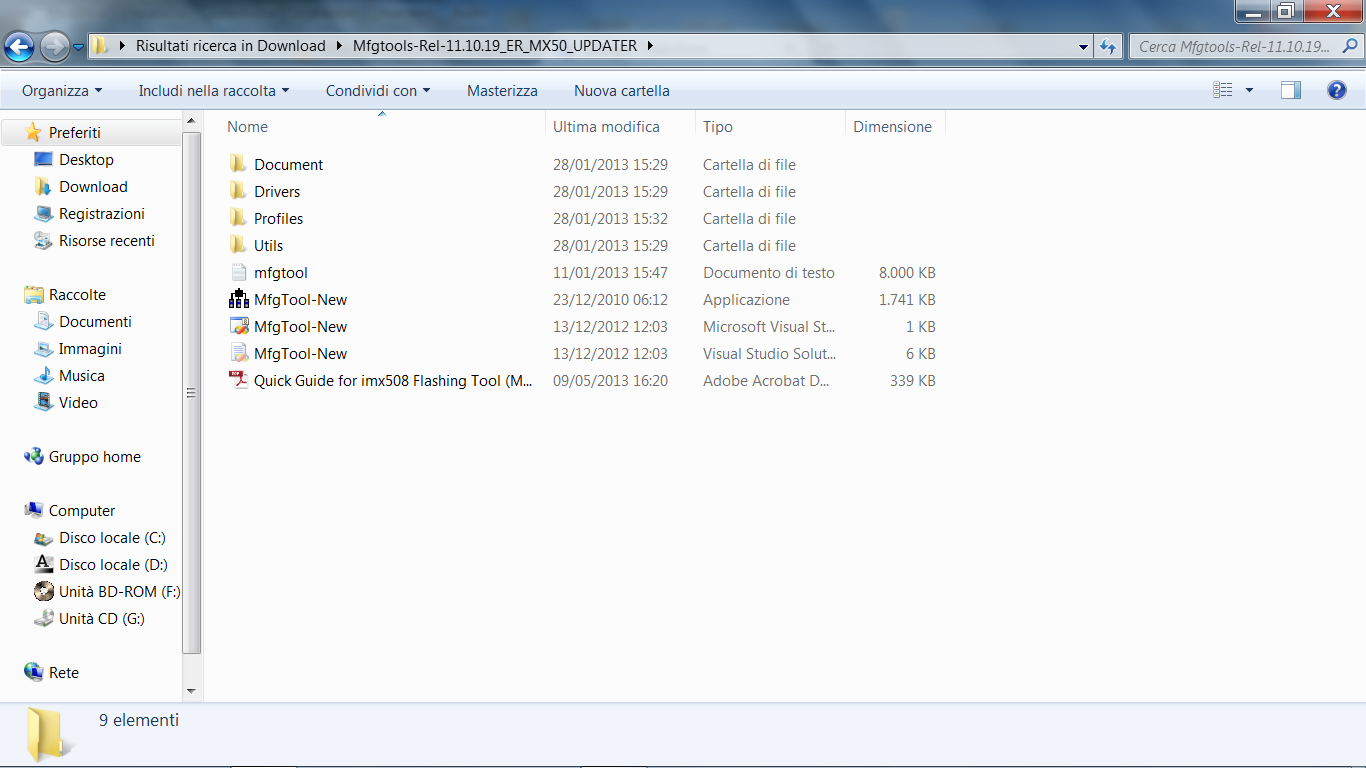This screenshot has height=768, width=1366.
Task: Click the navigation pane scrollbar thumb
Action: pyautogui.click(x=193, y=391)
